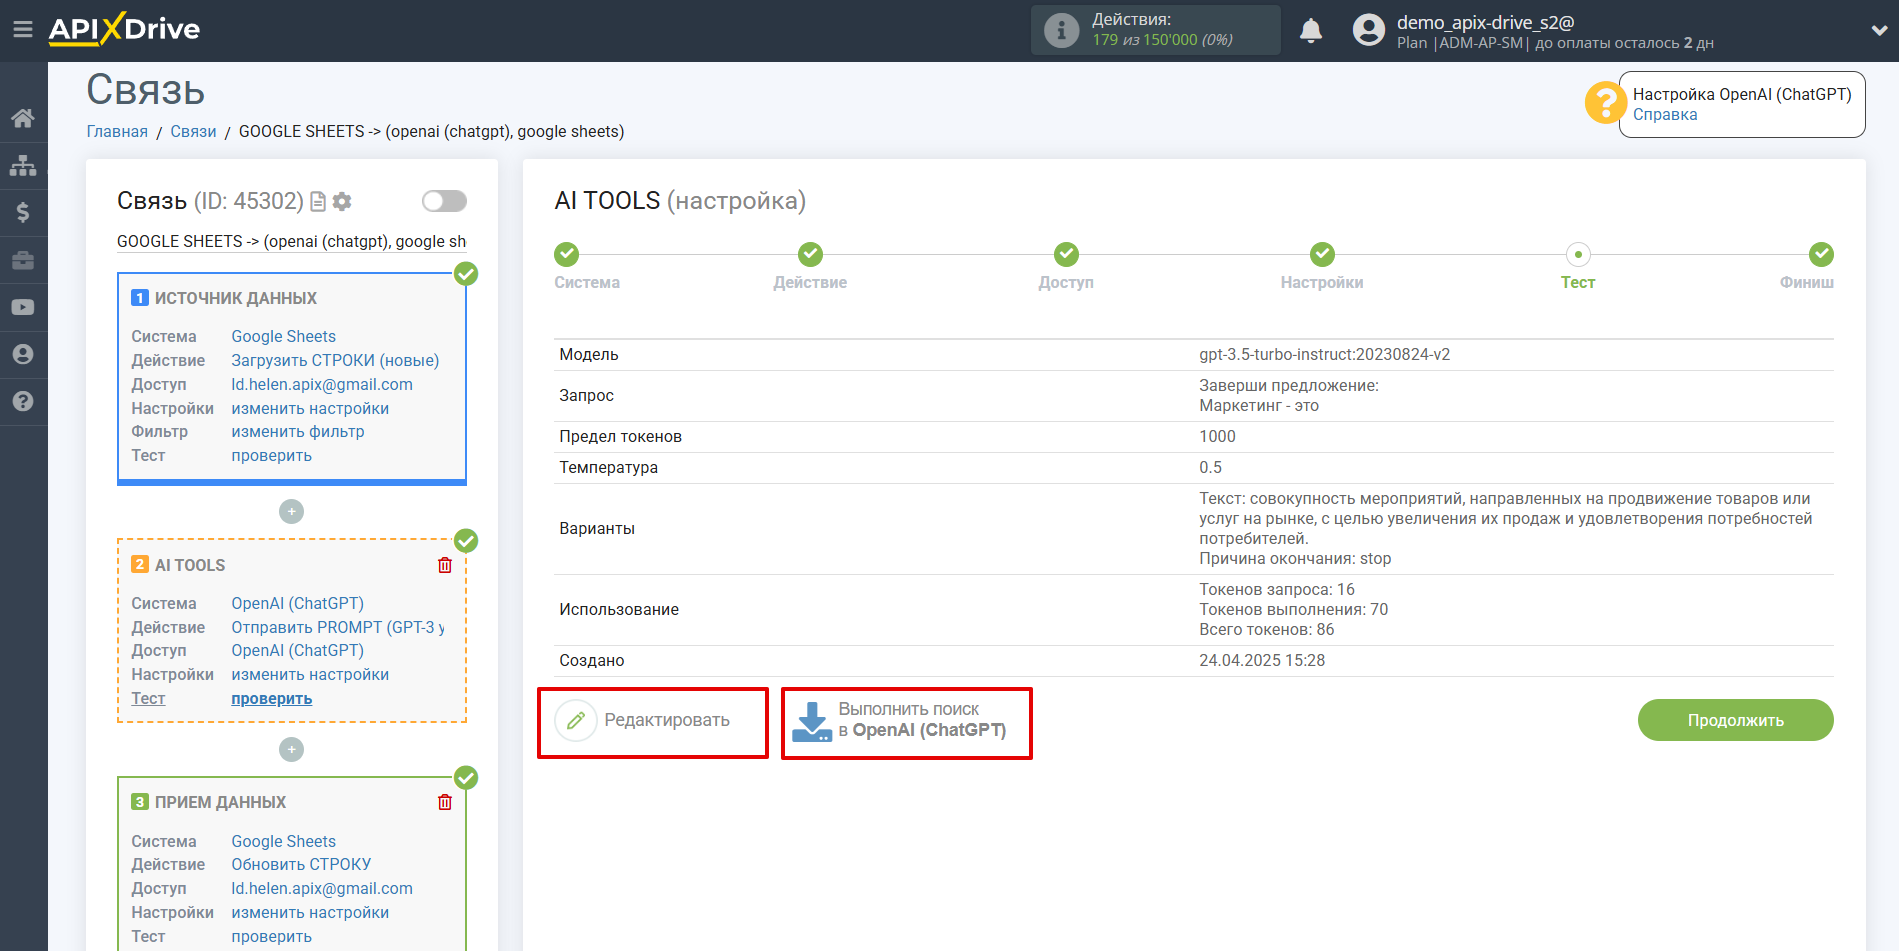Click the green Продолжить button
The width and height of the screenshot is (1899, 951).
(1735, 720)
